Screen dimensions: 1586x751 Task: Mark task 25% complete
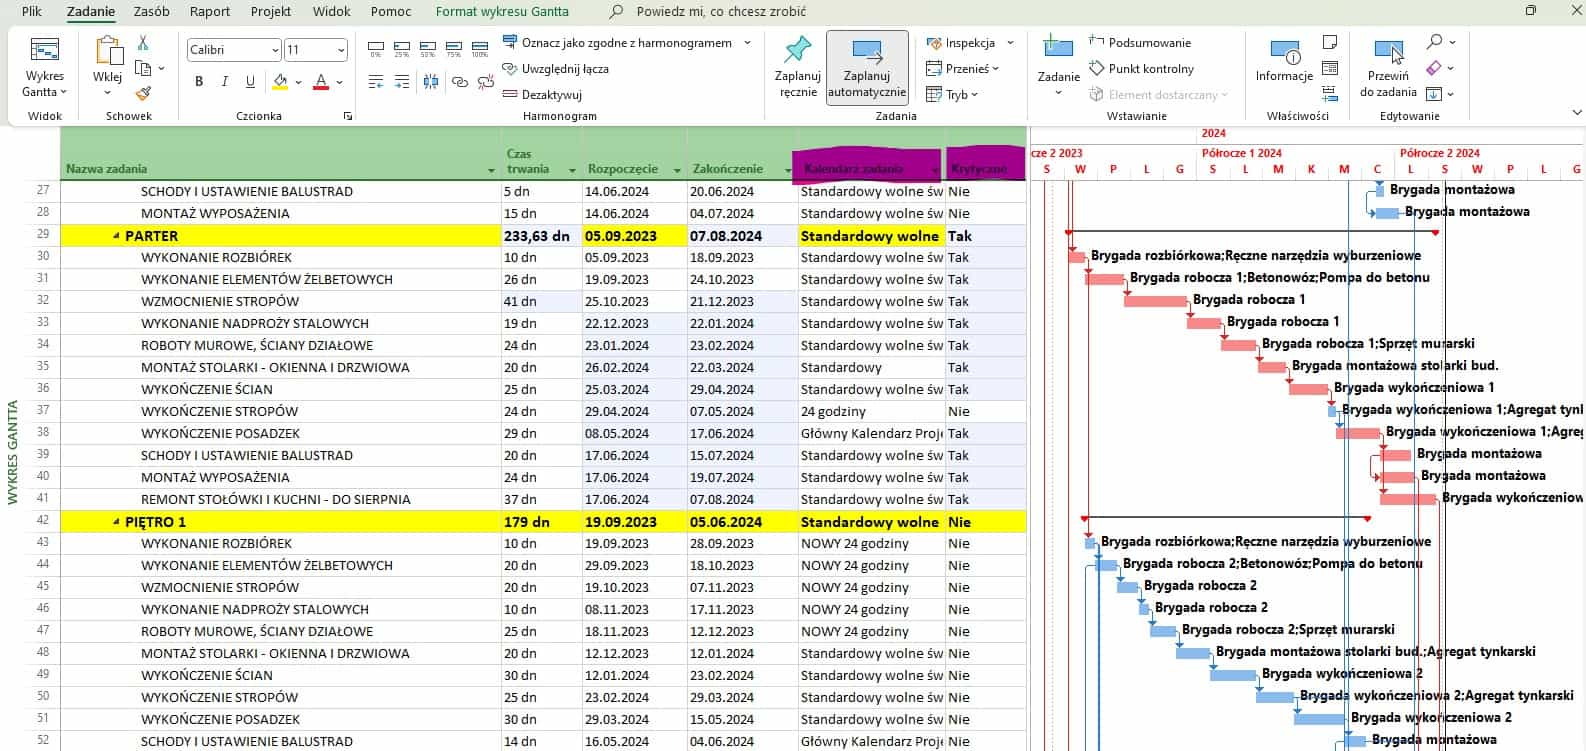pos(402,49)
